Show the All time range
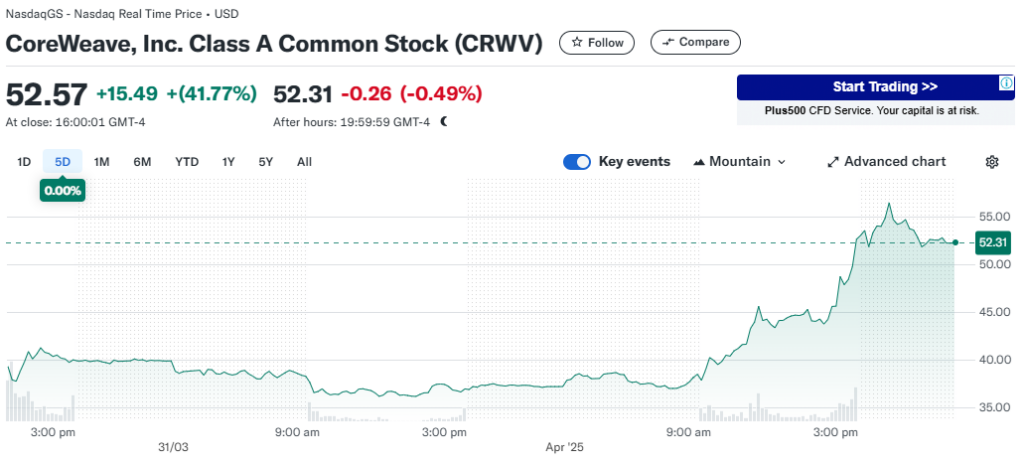 tap(304, 162)
